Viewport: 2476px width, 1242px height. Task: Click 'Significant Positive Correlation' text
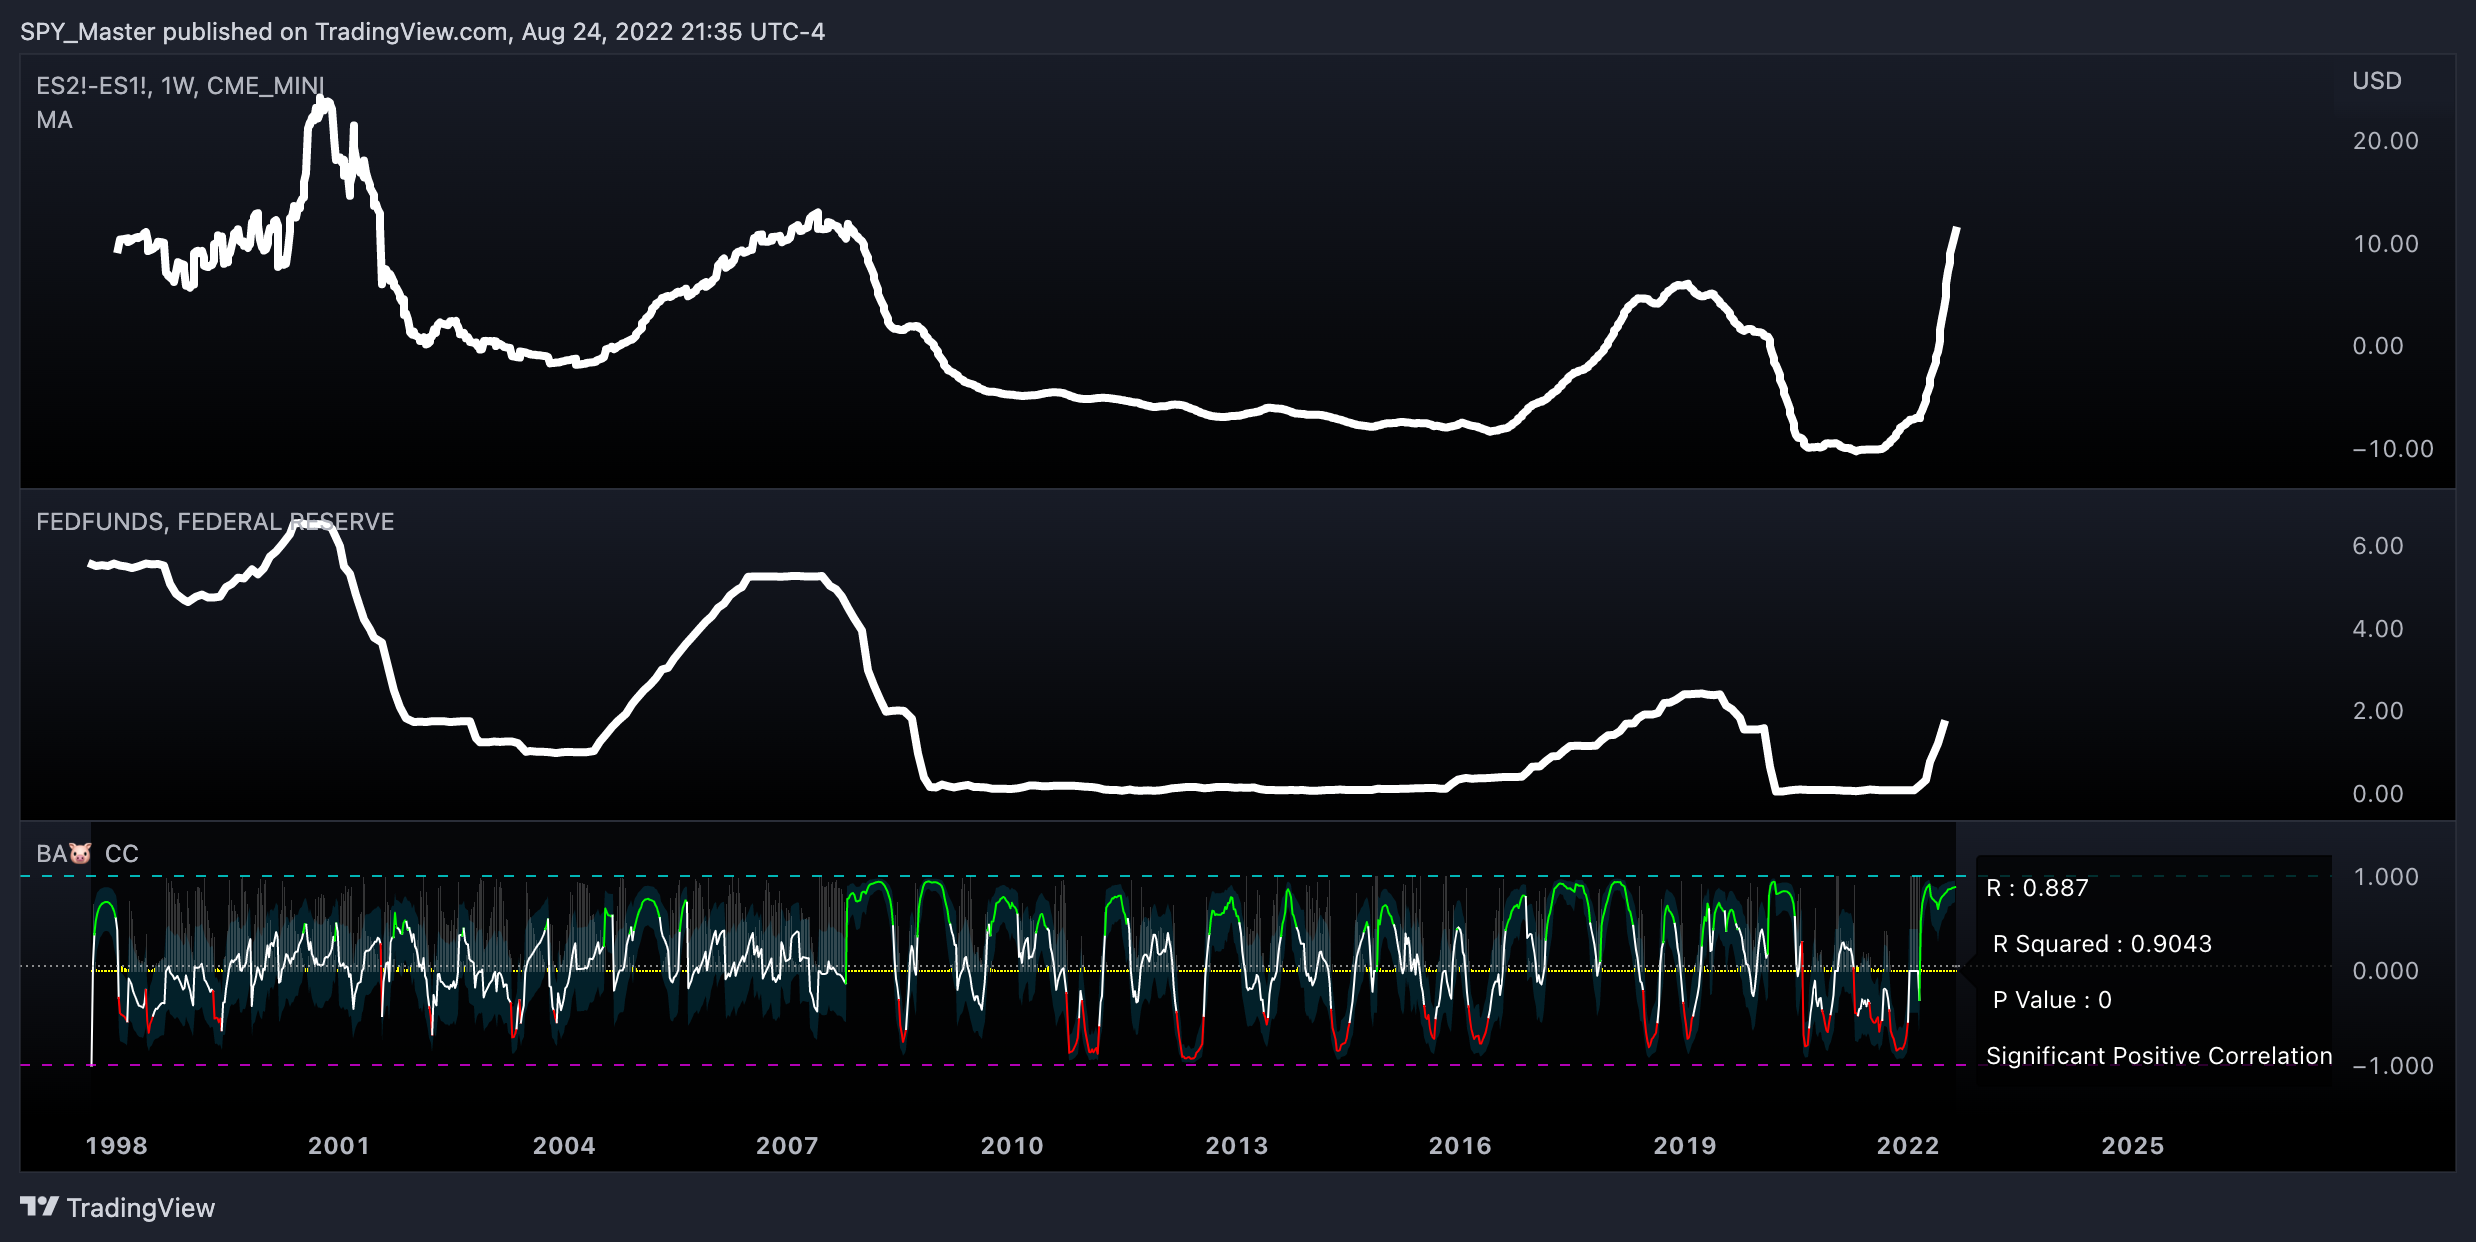(2159, 1056)
